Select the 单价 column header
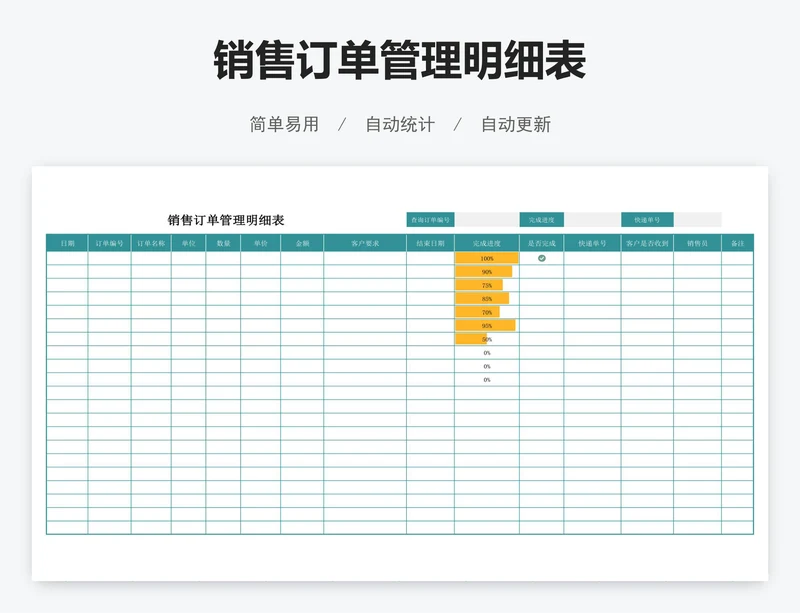The height and width of the screenshot is (613, 800). click(x=261, y=243)
